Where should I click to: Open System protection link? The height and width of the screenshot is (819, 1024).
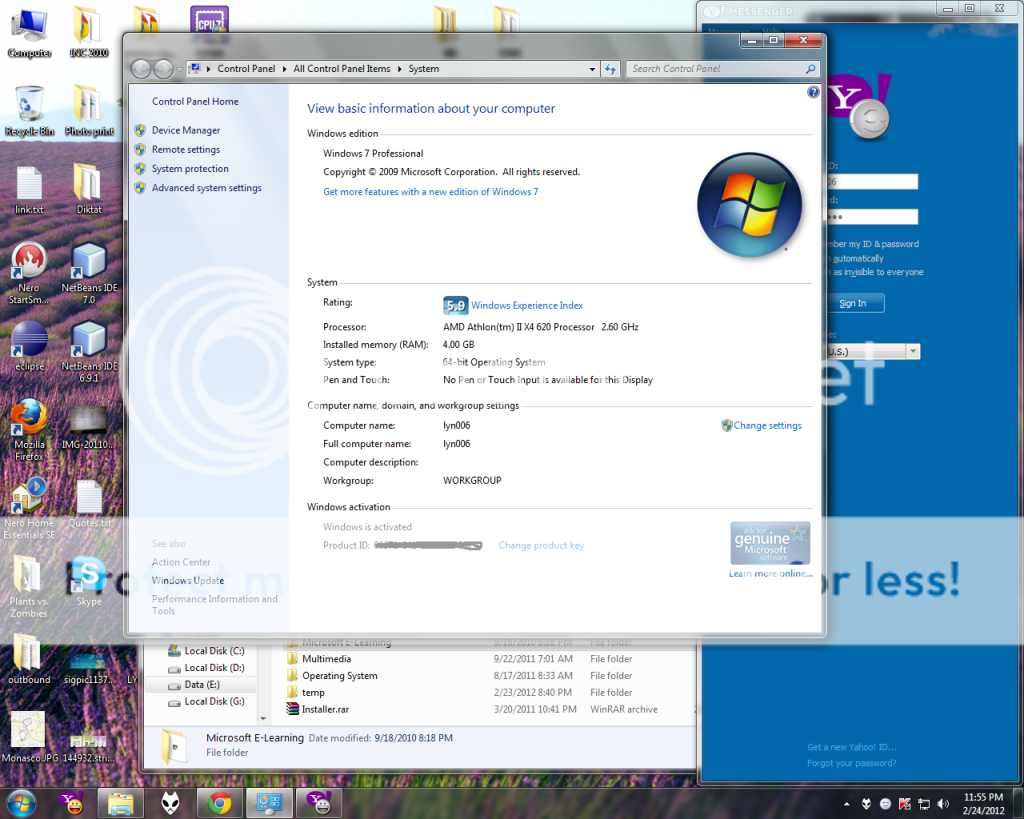tap(190, 169)
